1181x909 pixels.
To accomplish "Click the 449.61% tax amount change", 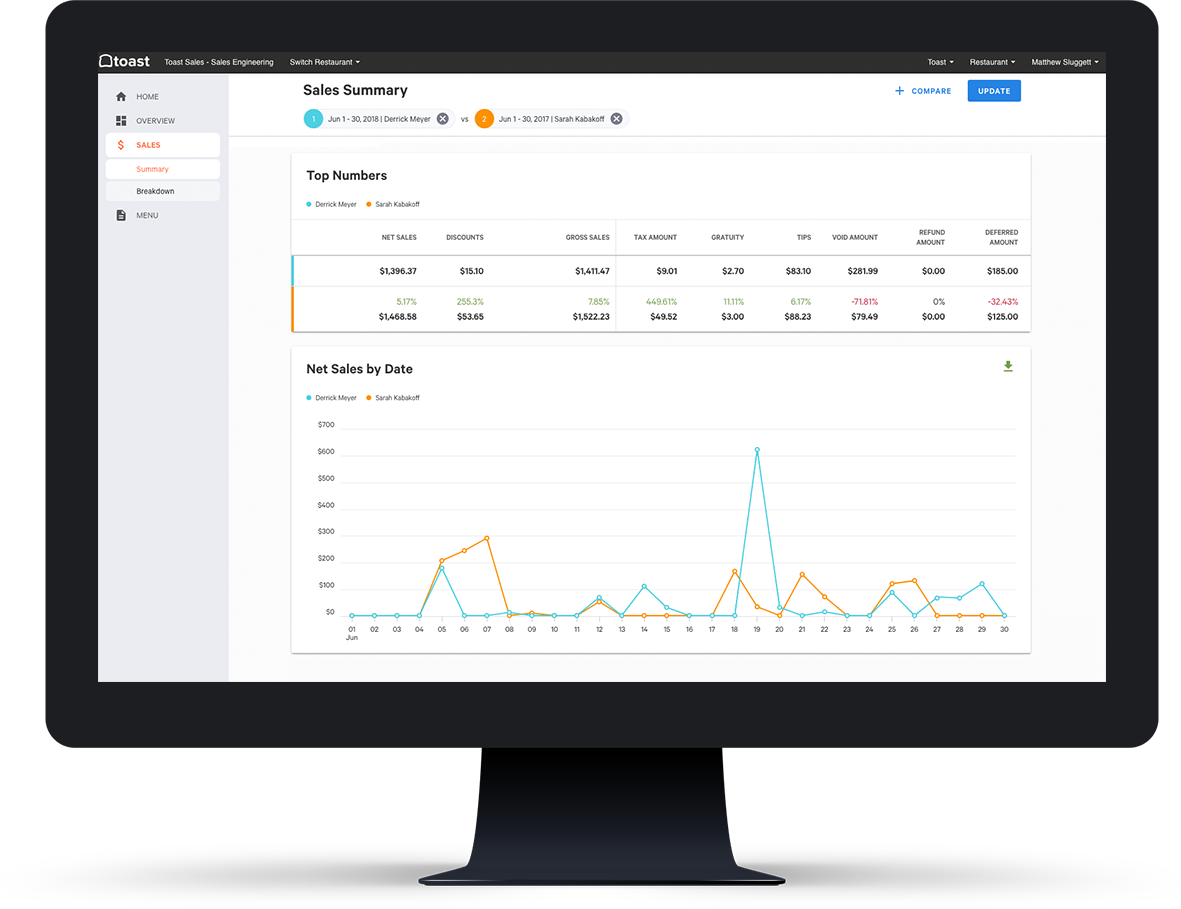I will [x=661, y=302].
